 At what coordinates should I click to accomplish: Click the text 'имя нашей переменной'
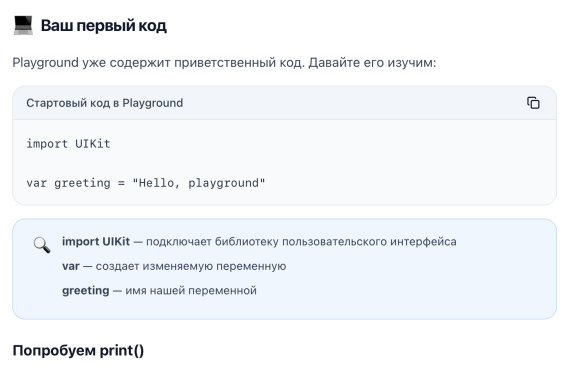click(x=191, y=291)
